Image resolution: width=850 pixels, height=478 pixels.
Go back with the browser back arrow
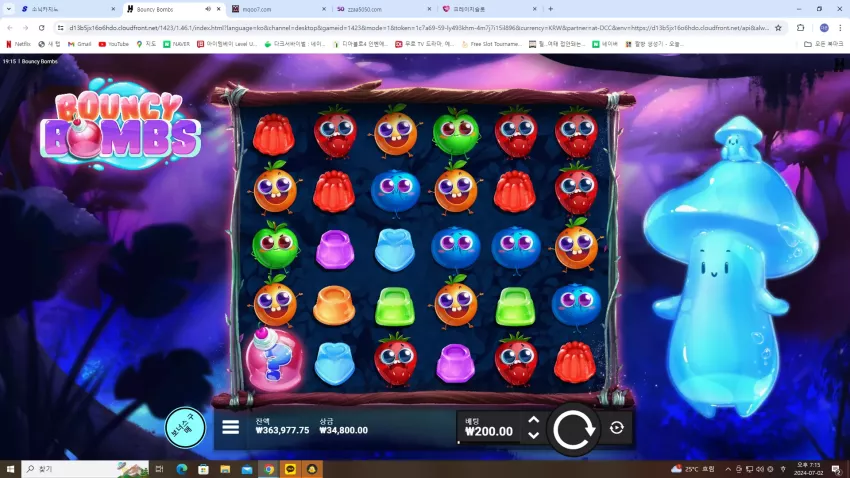tap(10, 28)
